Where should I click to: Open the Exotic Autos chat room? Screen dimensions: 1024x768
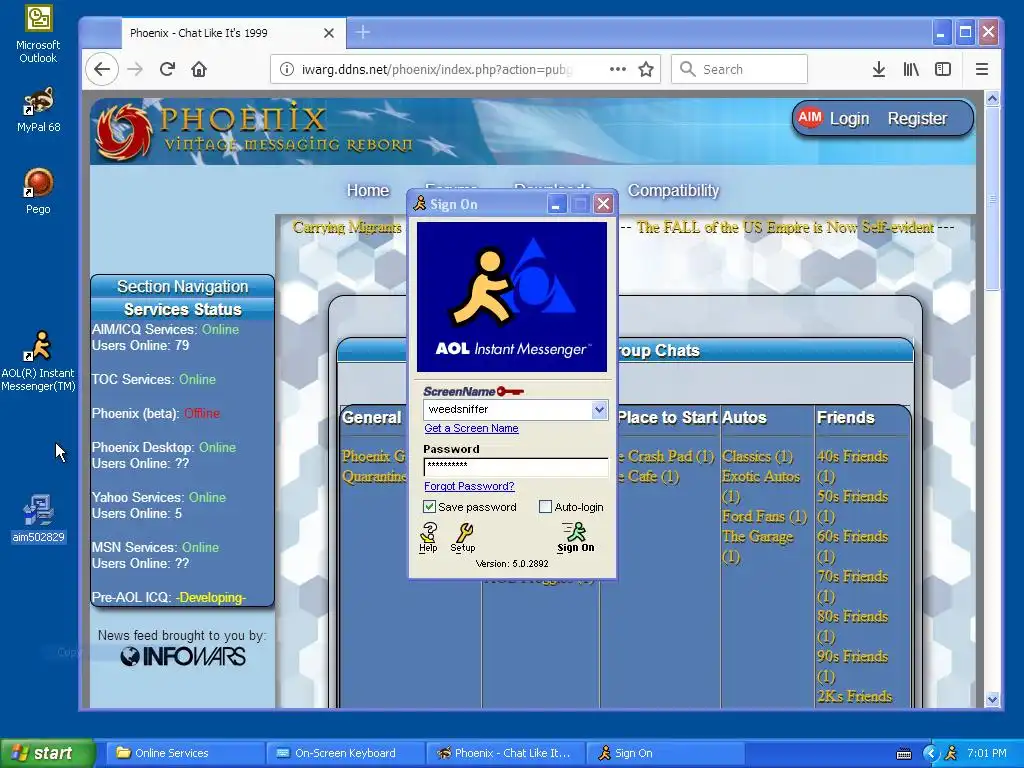pyautogui.click(x=761, y=487)
